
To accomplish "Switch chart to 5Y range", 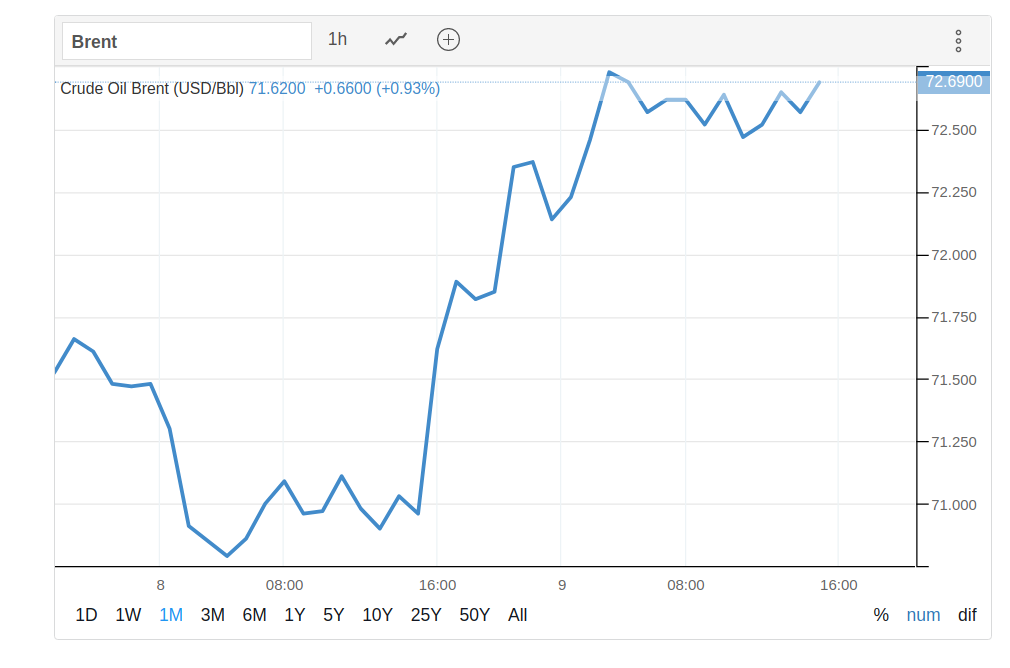I will (334, 615).
